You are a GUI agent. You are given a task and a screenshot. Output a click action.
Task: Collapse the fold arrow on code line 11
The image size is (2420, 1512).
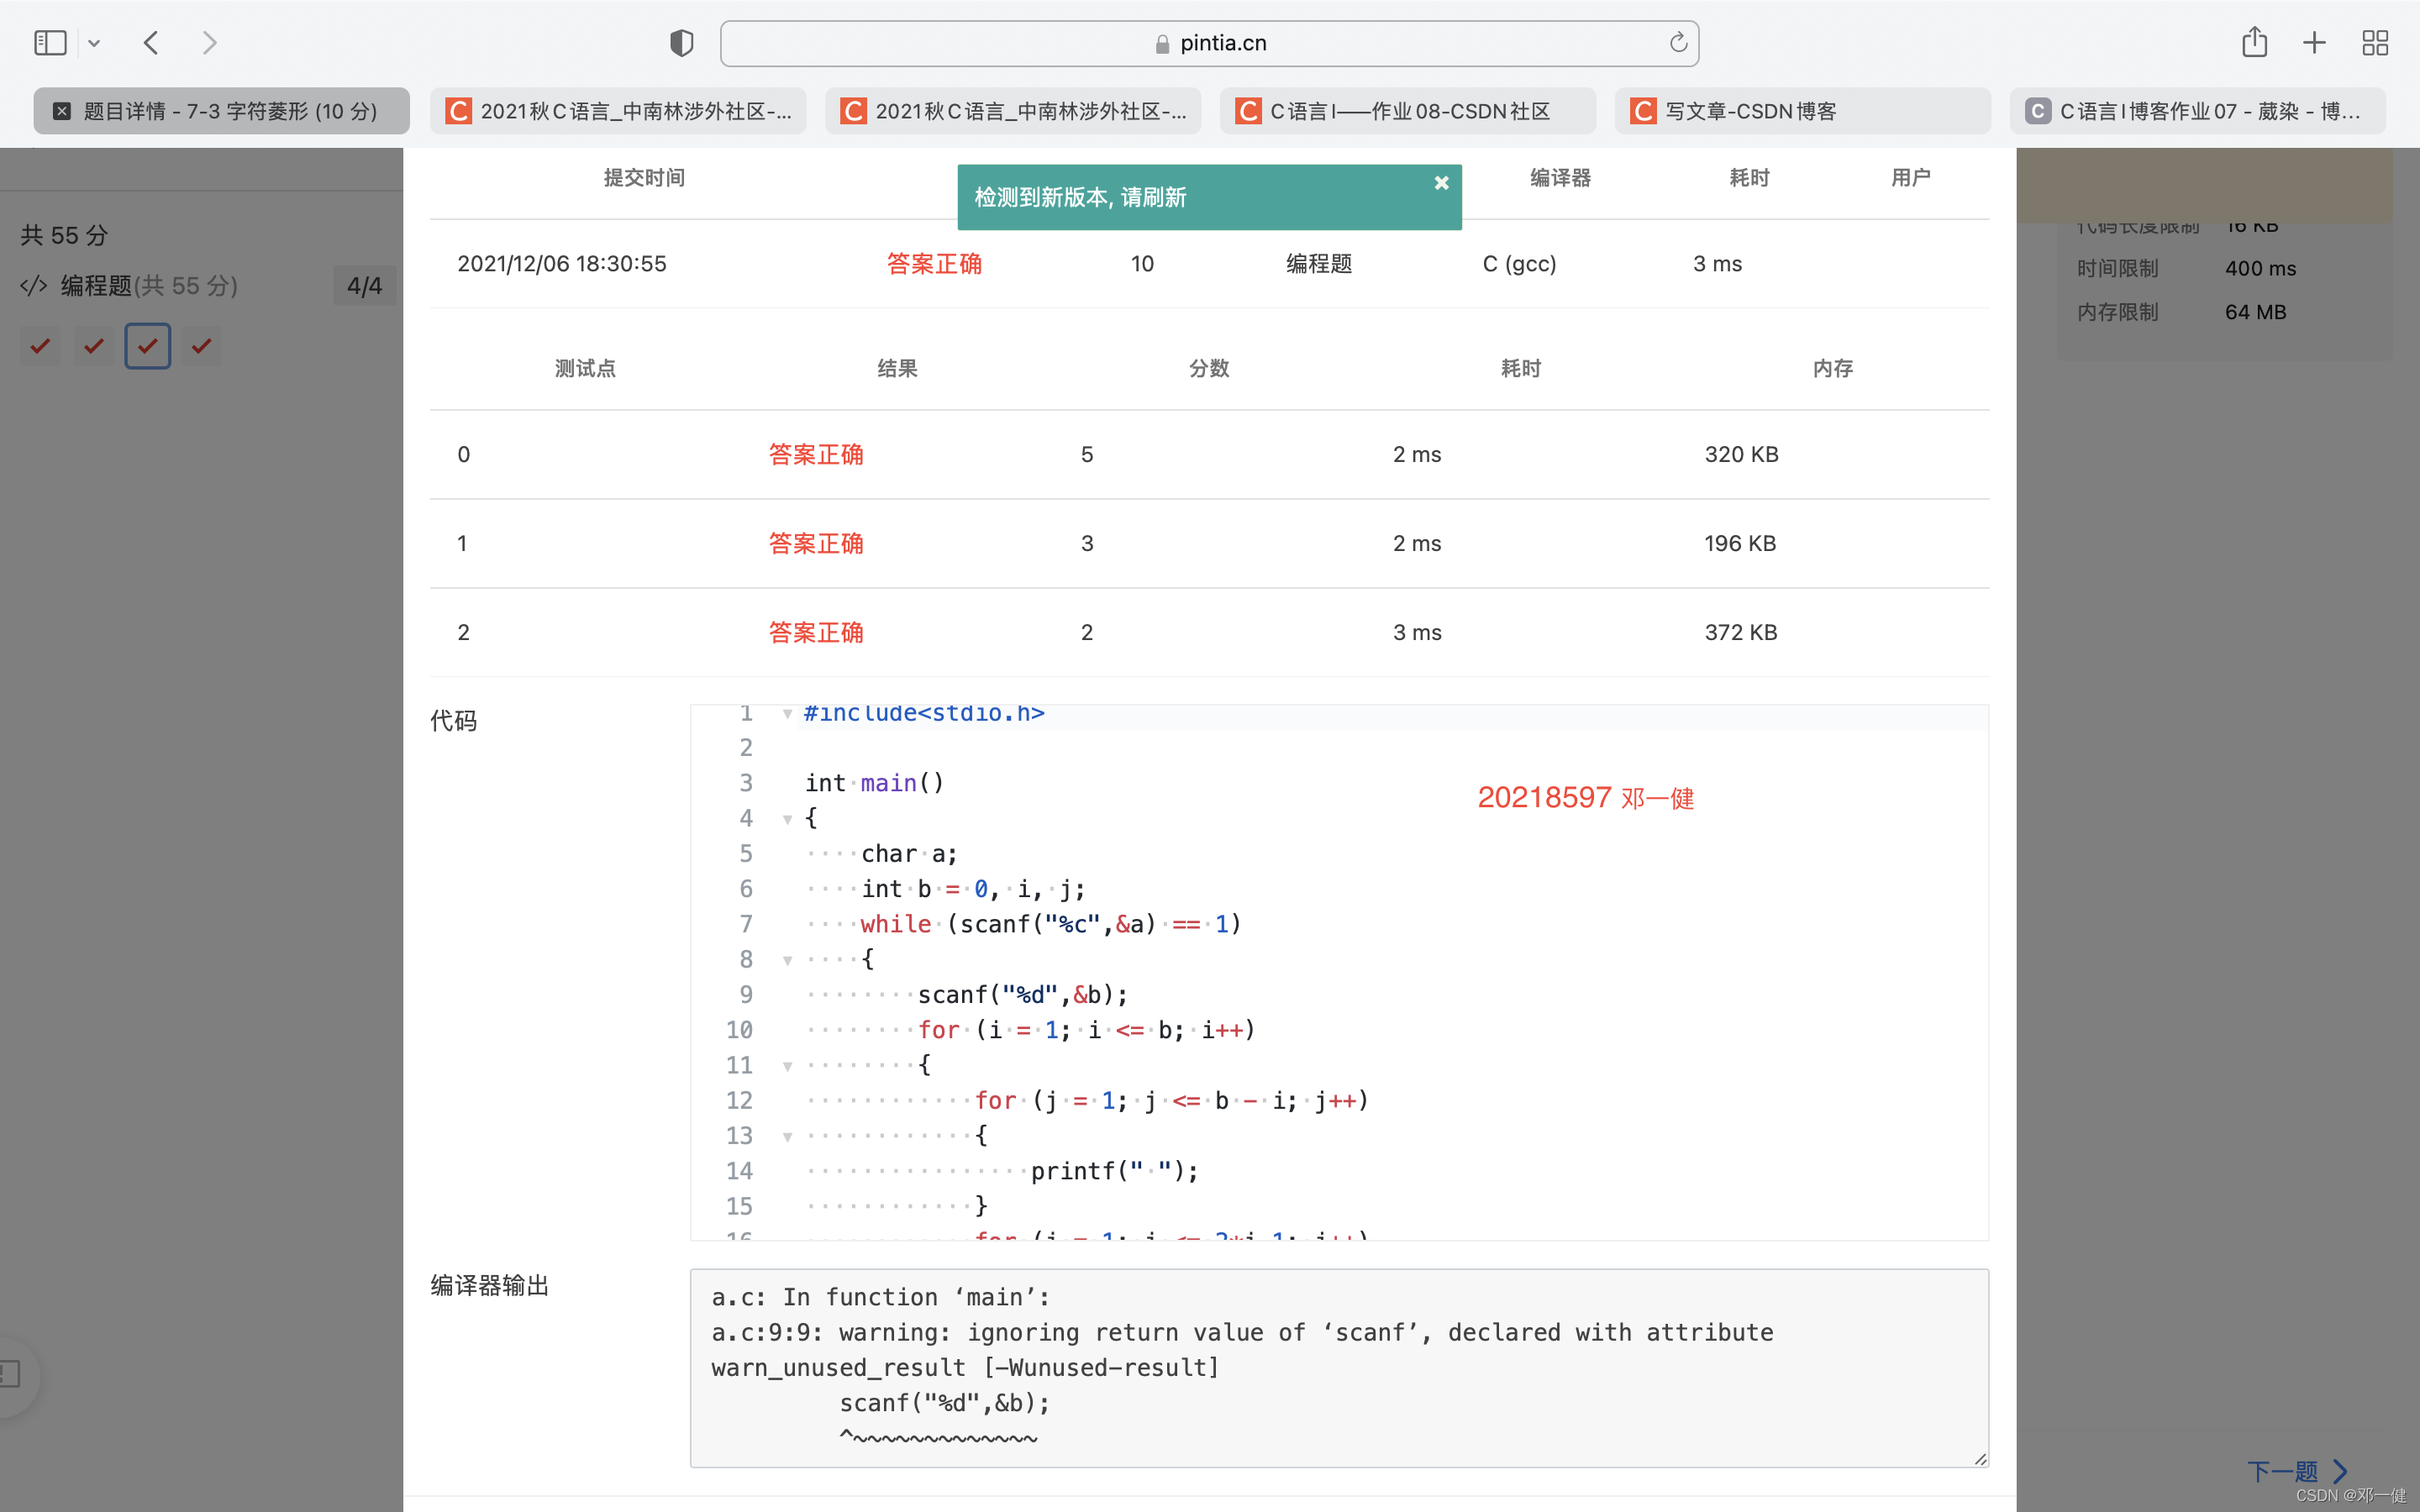[x=788, y=1066]
